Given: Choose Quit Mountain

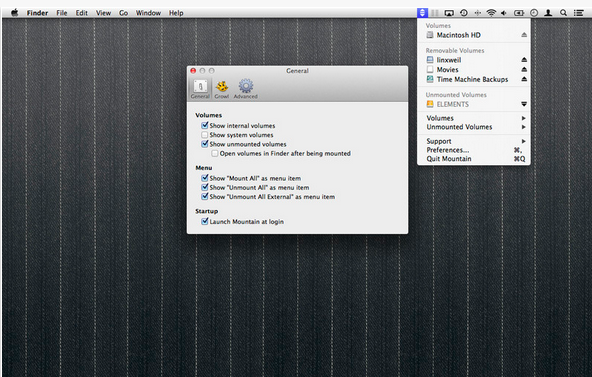Looking at the screenshot, I should point(474,159).
